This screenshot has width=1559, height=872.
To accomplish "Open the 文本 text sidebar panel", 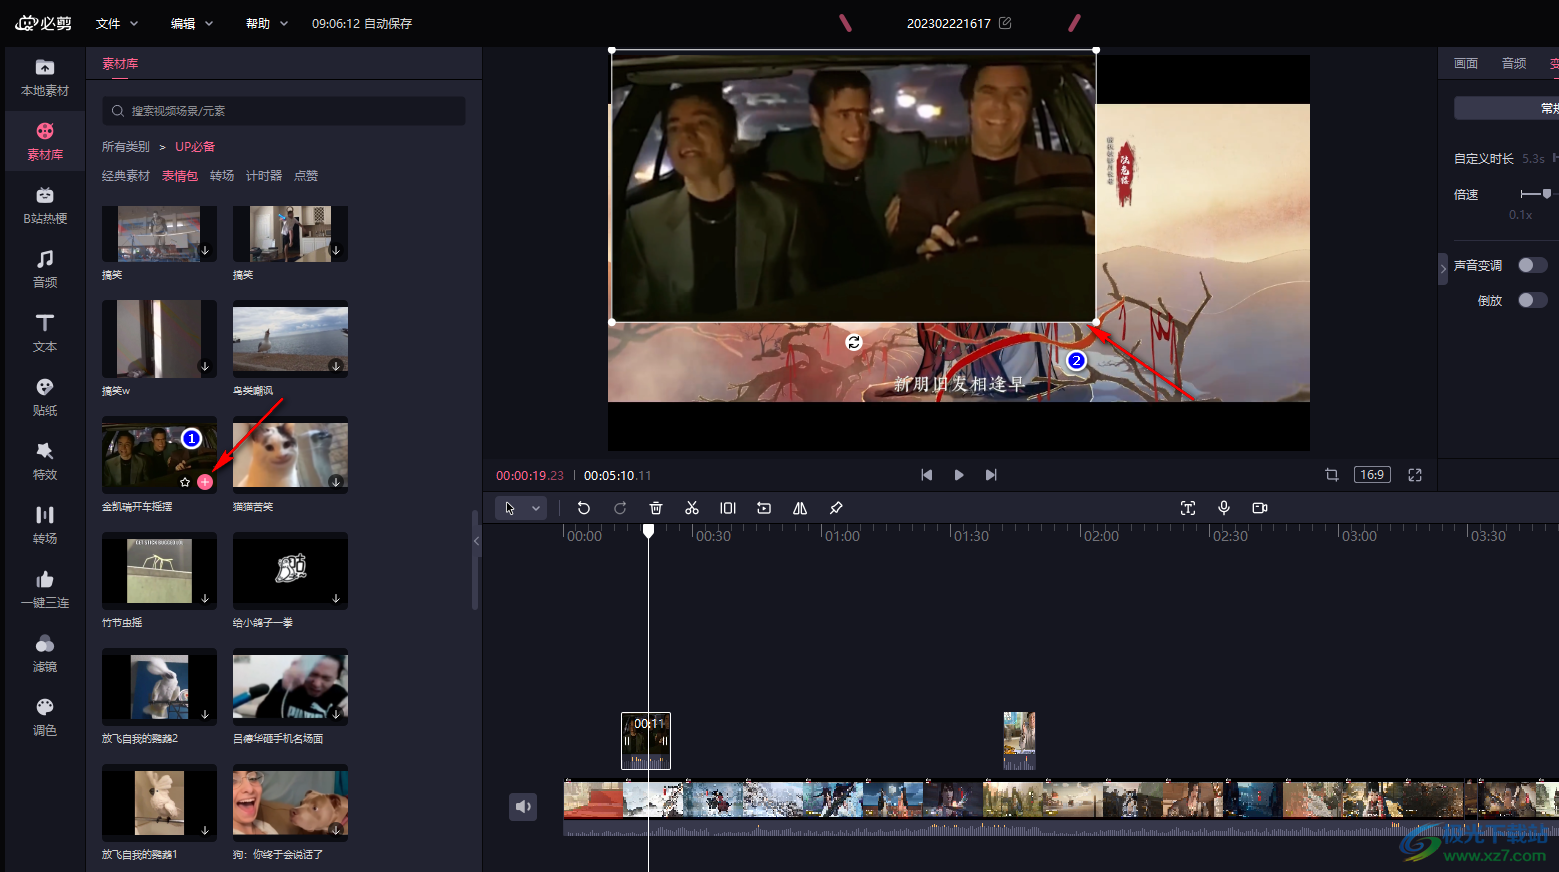I will [x=45, y=334].
